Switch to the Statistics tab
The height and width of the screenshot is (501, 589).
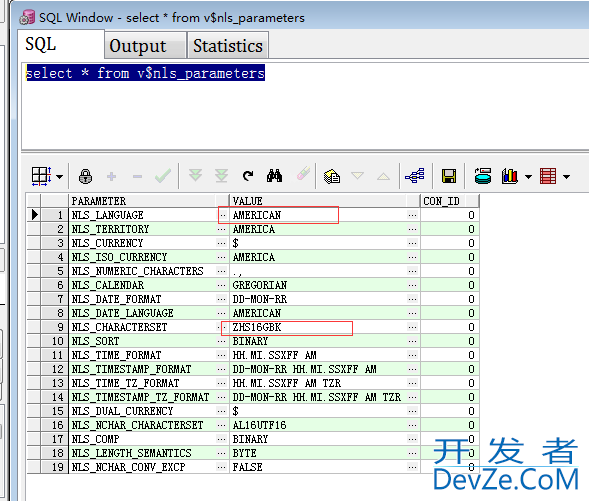pyautogui.click(x=228, y=46)
